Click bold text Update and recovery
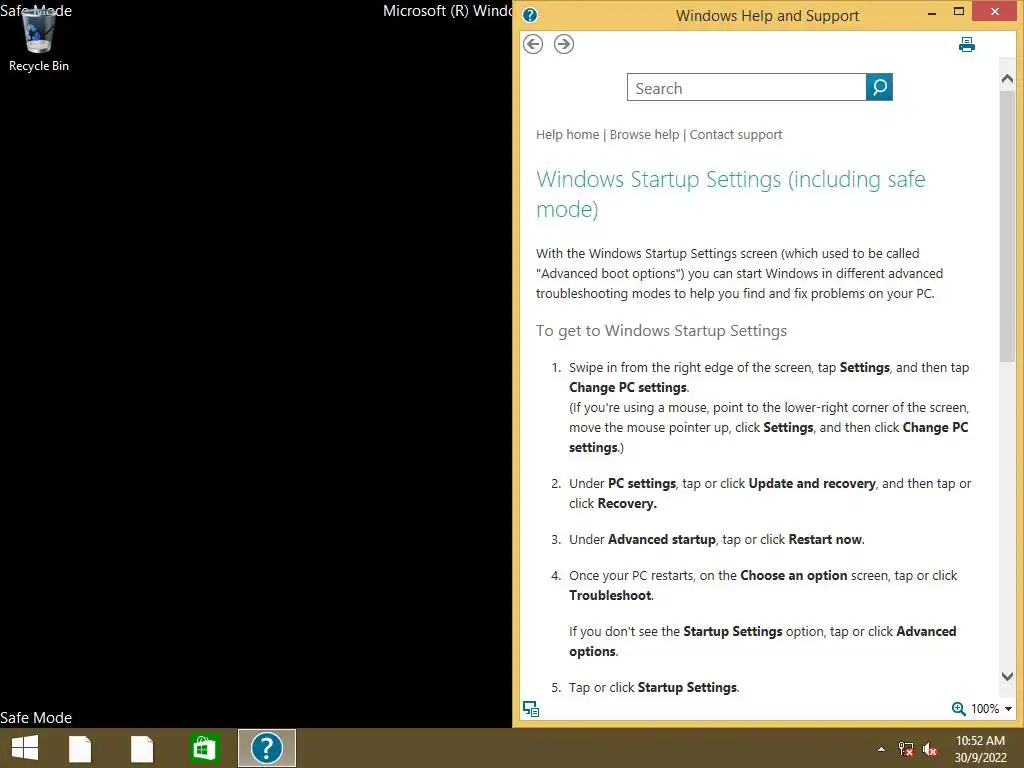This screenshot has height=768, width=1024. coord(812,484)
